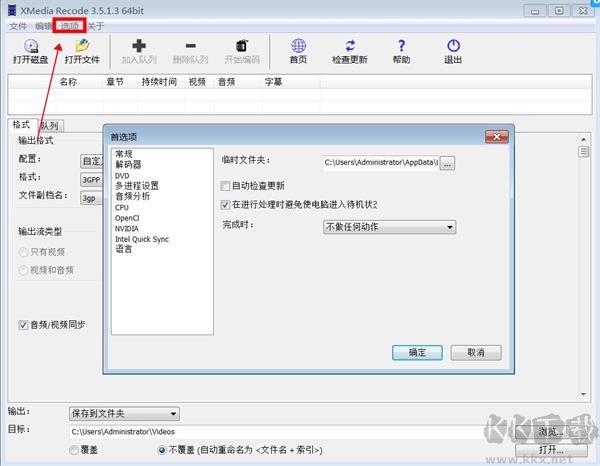Viewport: 600px width, 466px height.
Task: Click the Open Disc (打开磁盘) toolbar icon
Action: [x=31, y=47]
